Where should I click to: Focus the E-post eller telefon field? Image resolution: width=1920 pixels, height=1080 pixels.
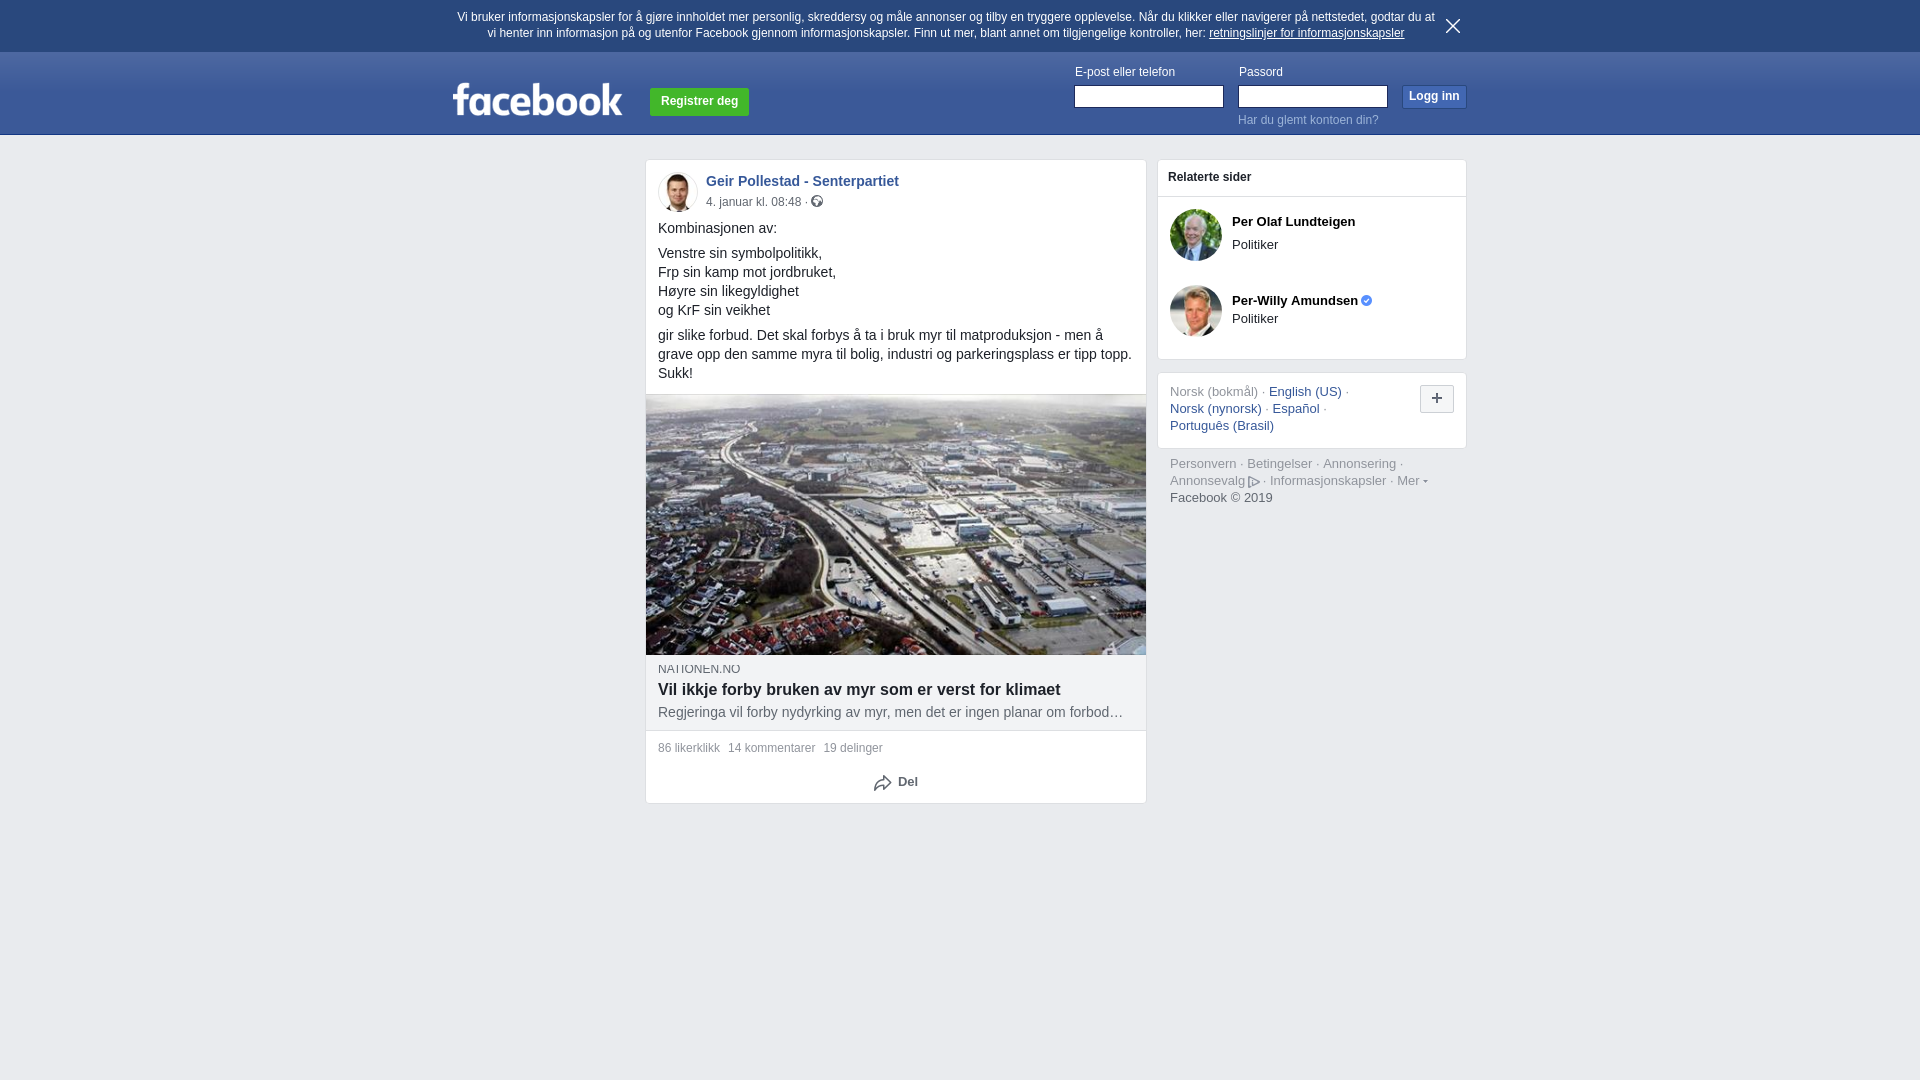tap(1149, 96)
